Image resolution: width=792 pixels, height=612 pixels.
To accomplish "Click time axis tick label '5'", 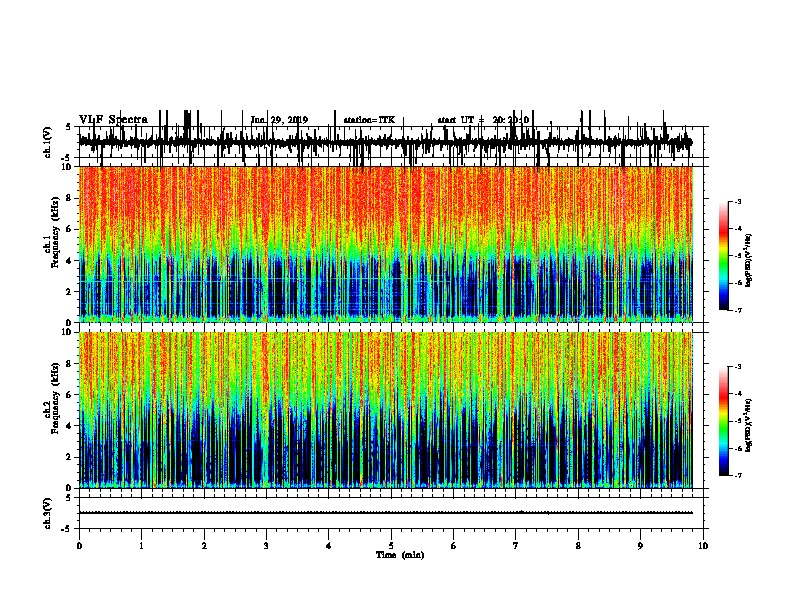I will click(391, 546).
